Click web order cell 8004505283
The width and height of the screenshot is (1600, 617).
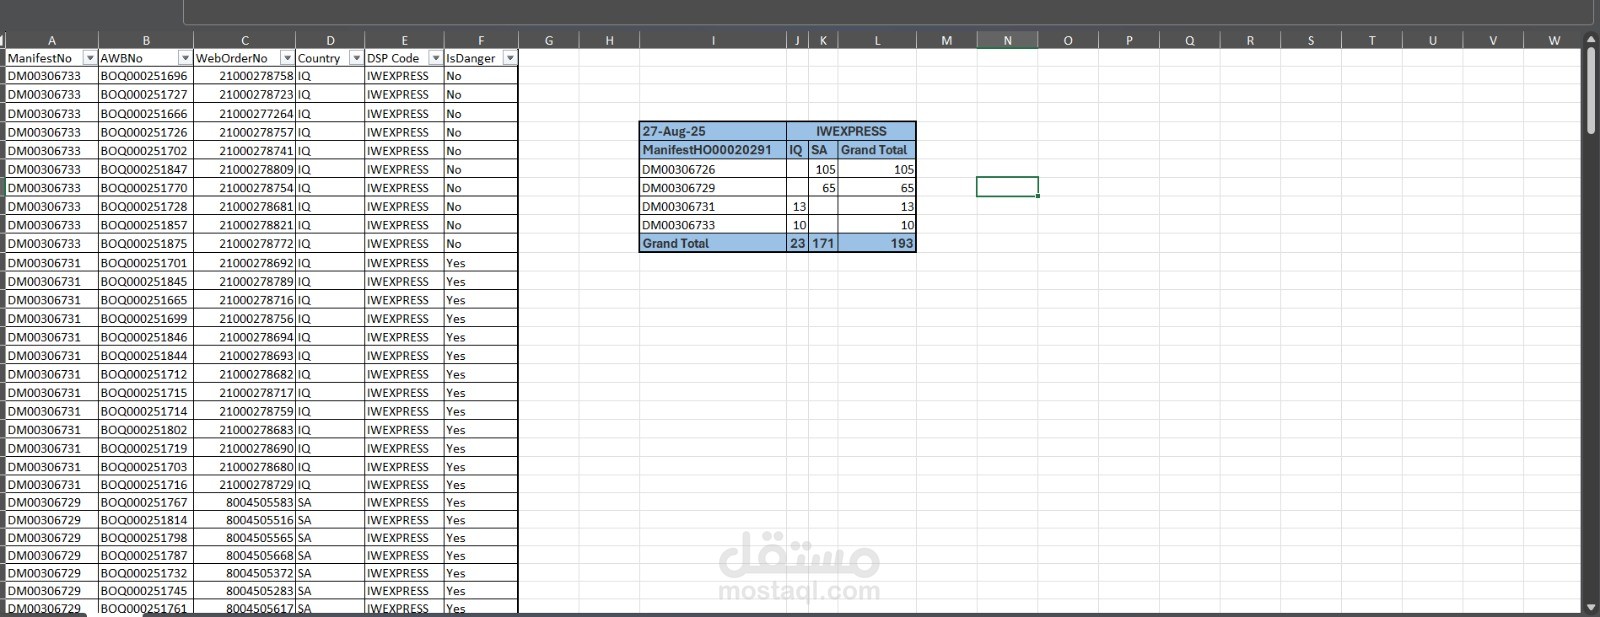245,591
